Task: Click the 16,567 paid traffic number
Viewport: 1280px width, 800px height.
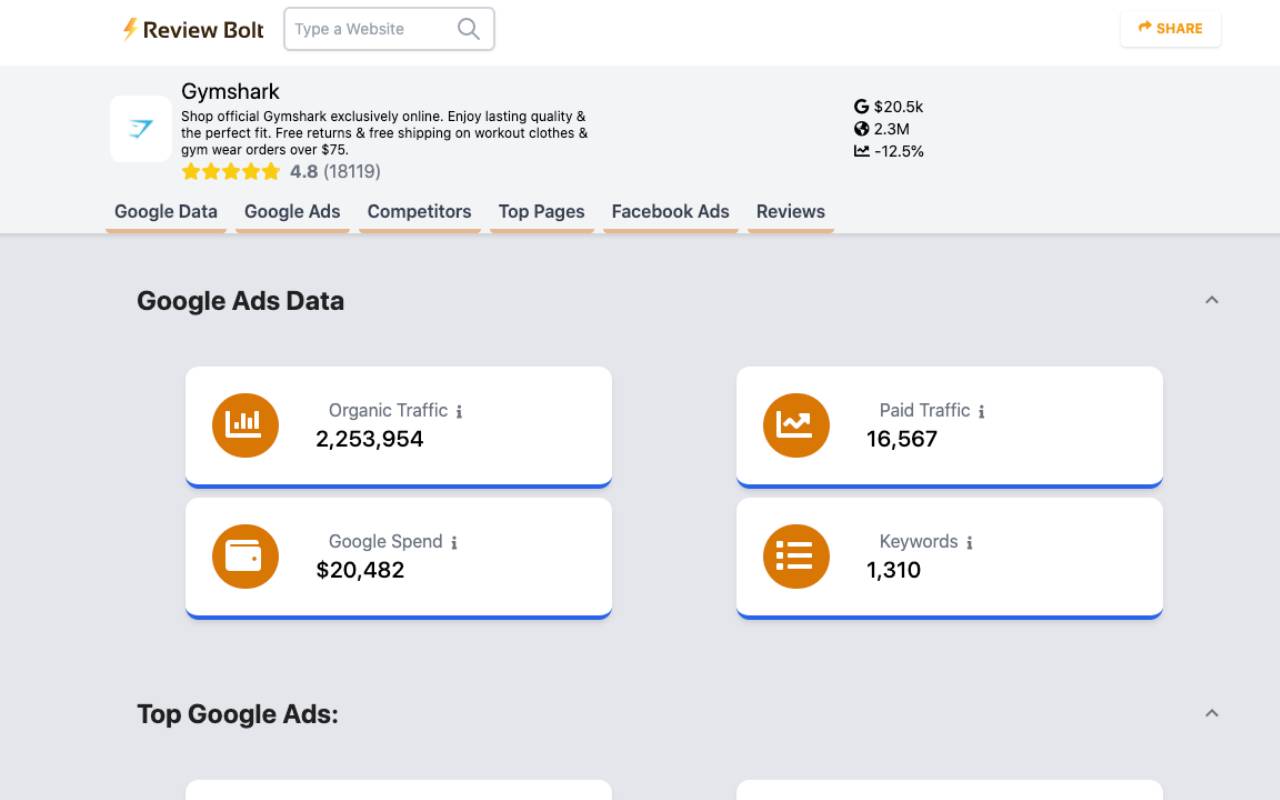Action: pos(902,439)
